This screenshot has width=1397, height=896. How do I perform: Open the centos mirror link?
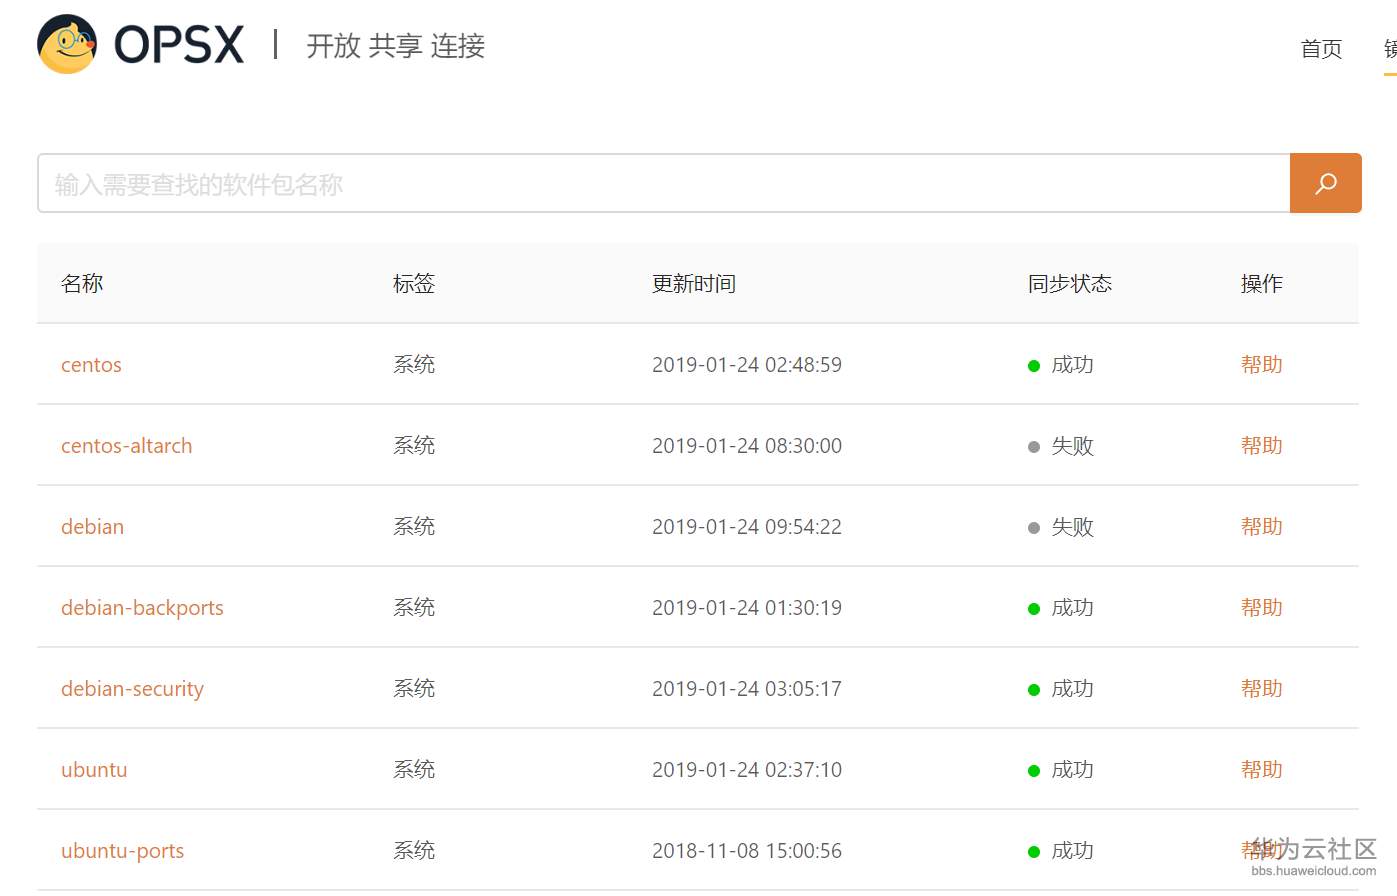point(91,365)
